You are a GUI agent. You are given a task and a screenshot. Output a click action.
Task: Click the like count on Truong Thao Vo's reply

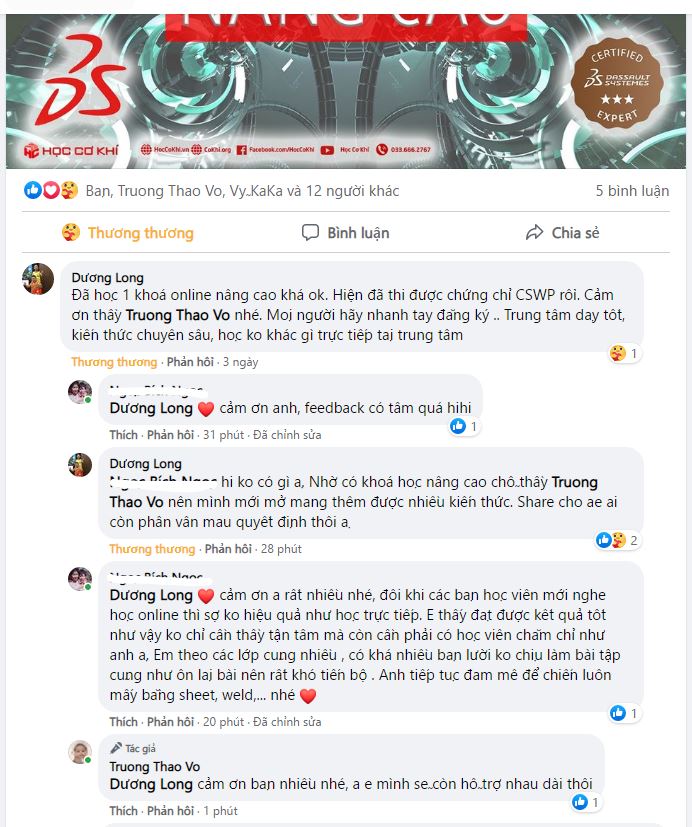pos(586,802)
